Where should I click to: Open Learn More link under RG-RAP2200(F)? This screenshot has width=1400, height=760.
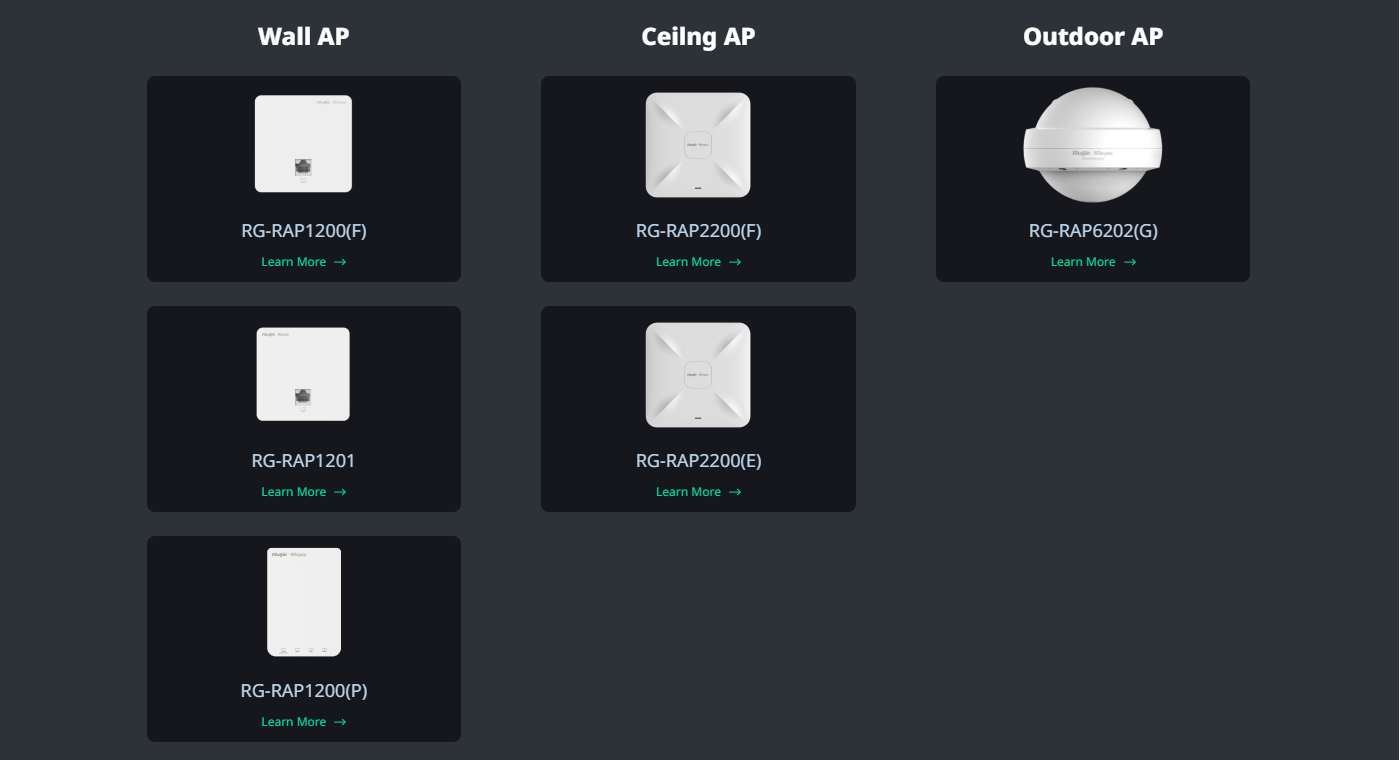[698, 262]
